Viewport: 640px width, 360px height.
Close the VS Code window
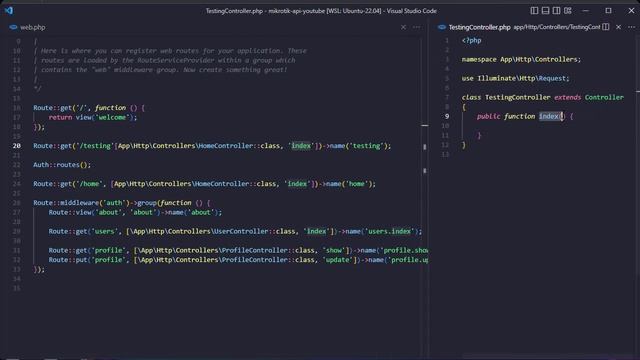click(x=631, y=11)
